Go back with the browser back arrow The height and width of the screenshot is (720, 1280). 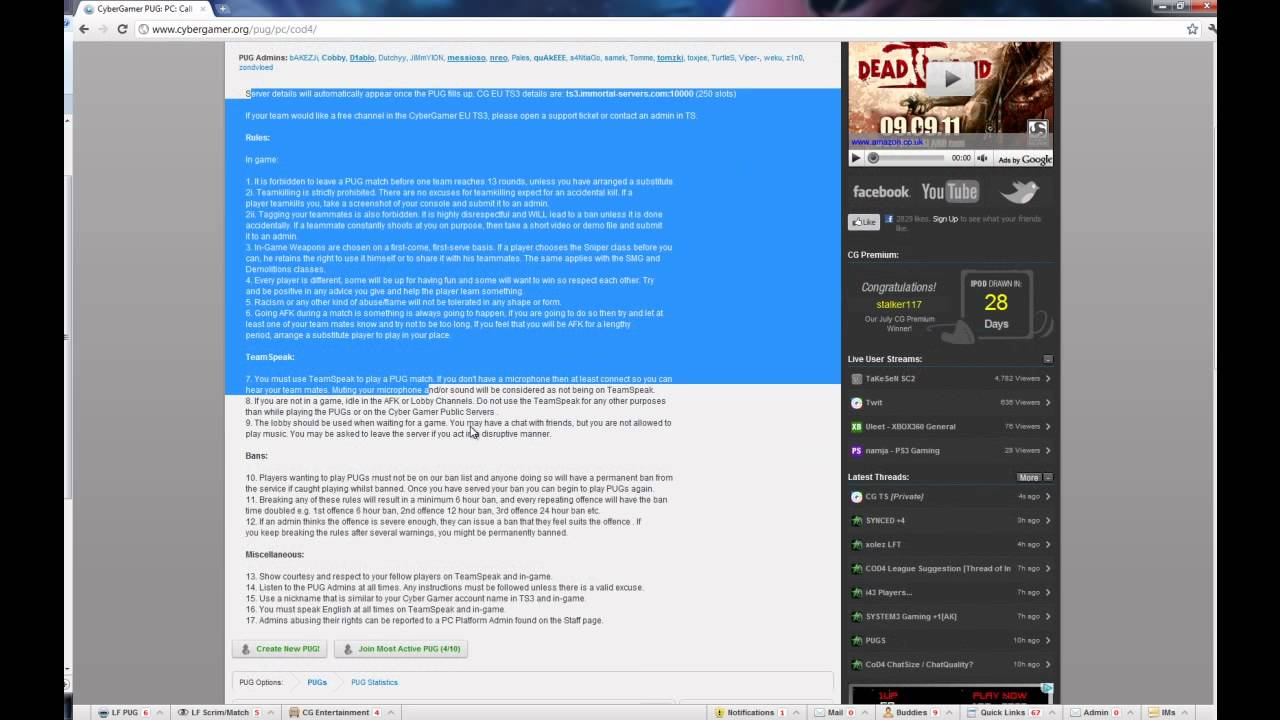point(84,29)
